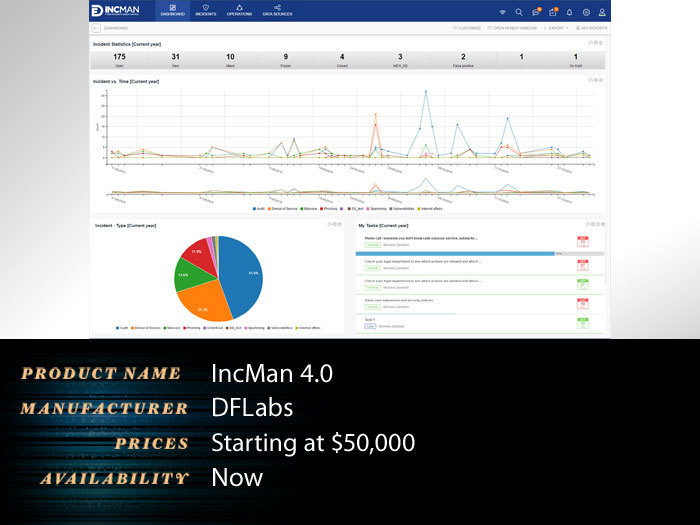The height and width of the screenshot is (525, 700).
Task: Toggle Undefined in pie chart legend
Action: click(x=213, y=328)
